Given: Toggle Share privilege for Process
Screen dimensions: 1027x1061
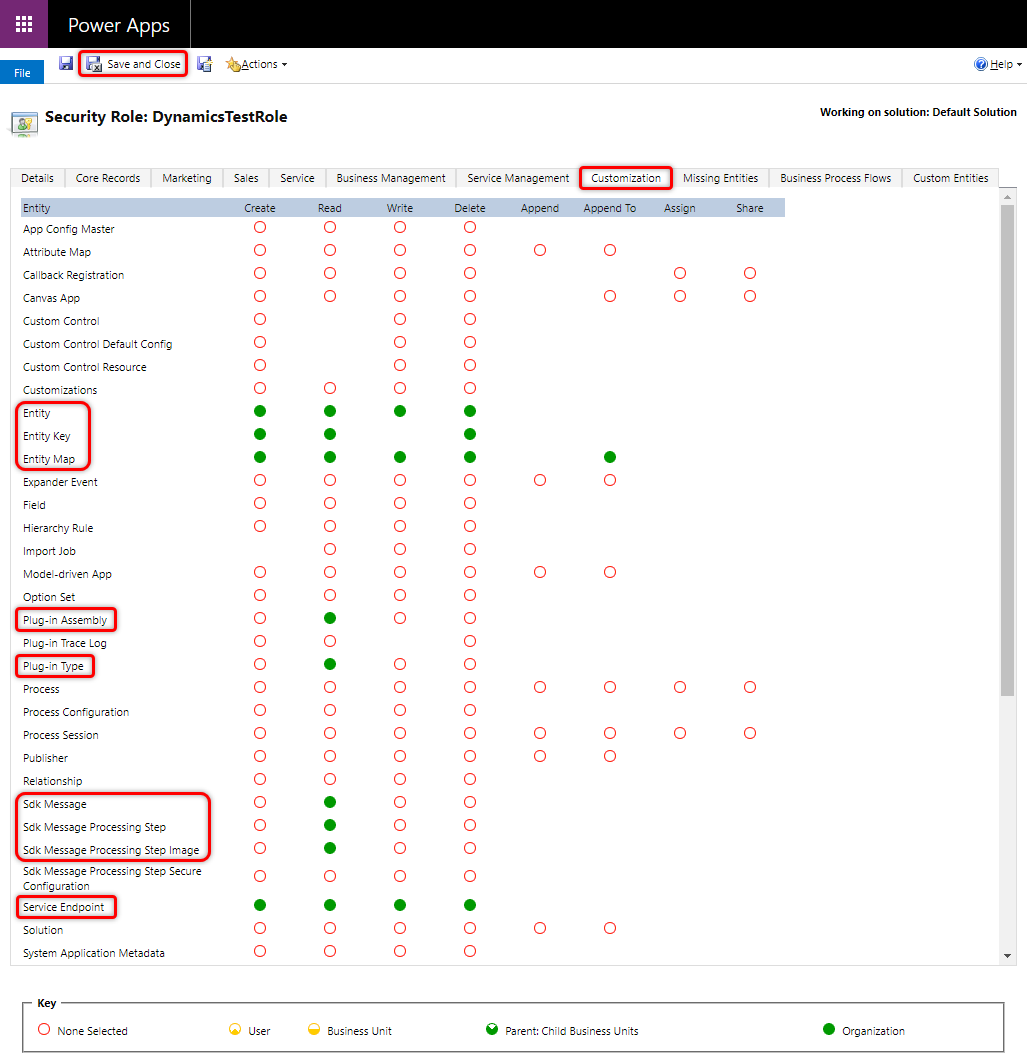Looking at the screenshot, I should [750, 687].
